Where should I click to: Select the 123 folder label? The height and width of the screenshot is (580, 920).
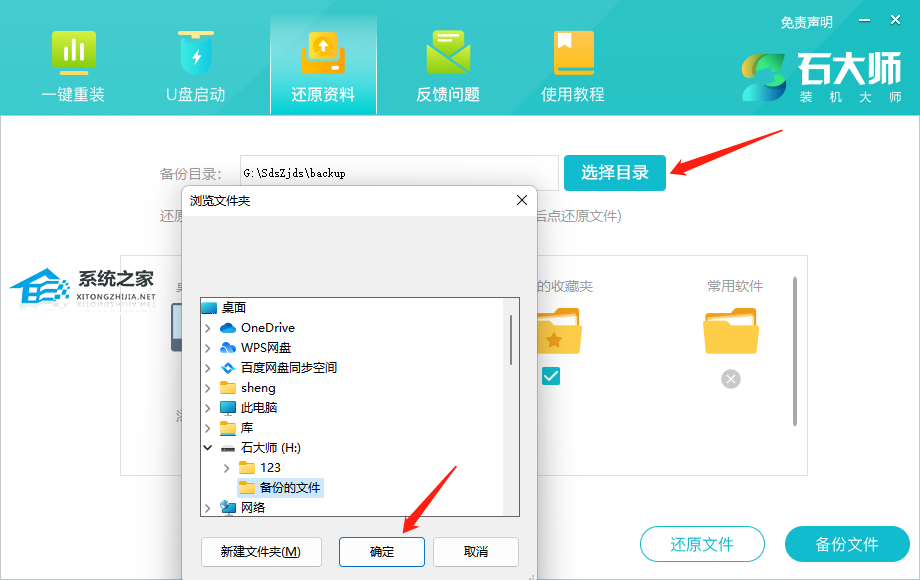pyautogui.click(x=270, y=467)
